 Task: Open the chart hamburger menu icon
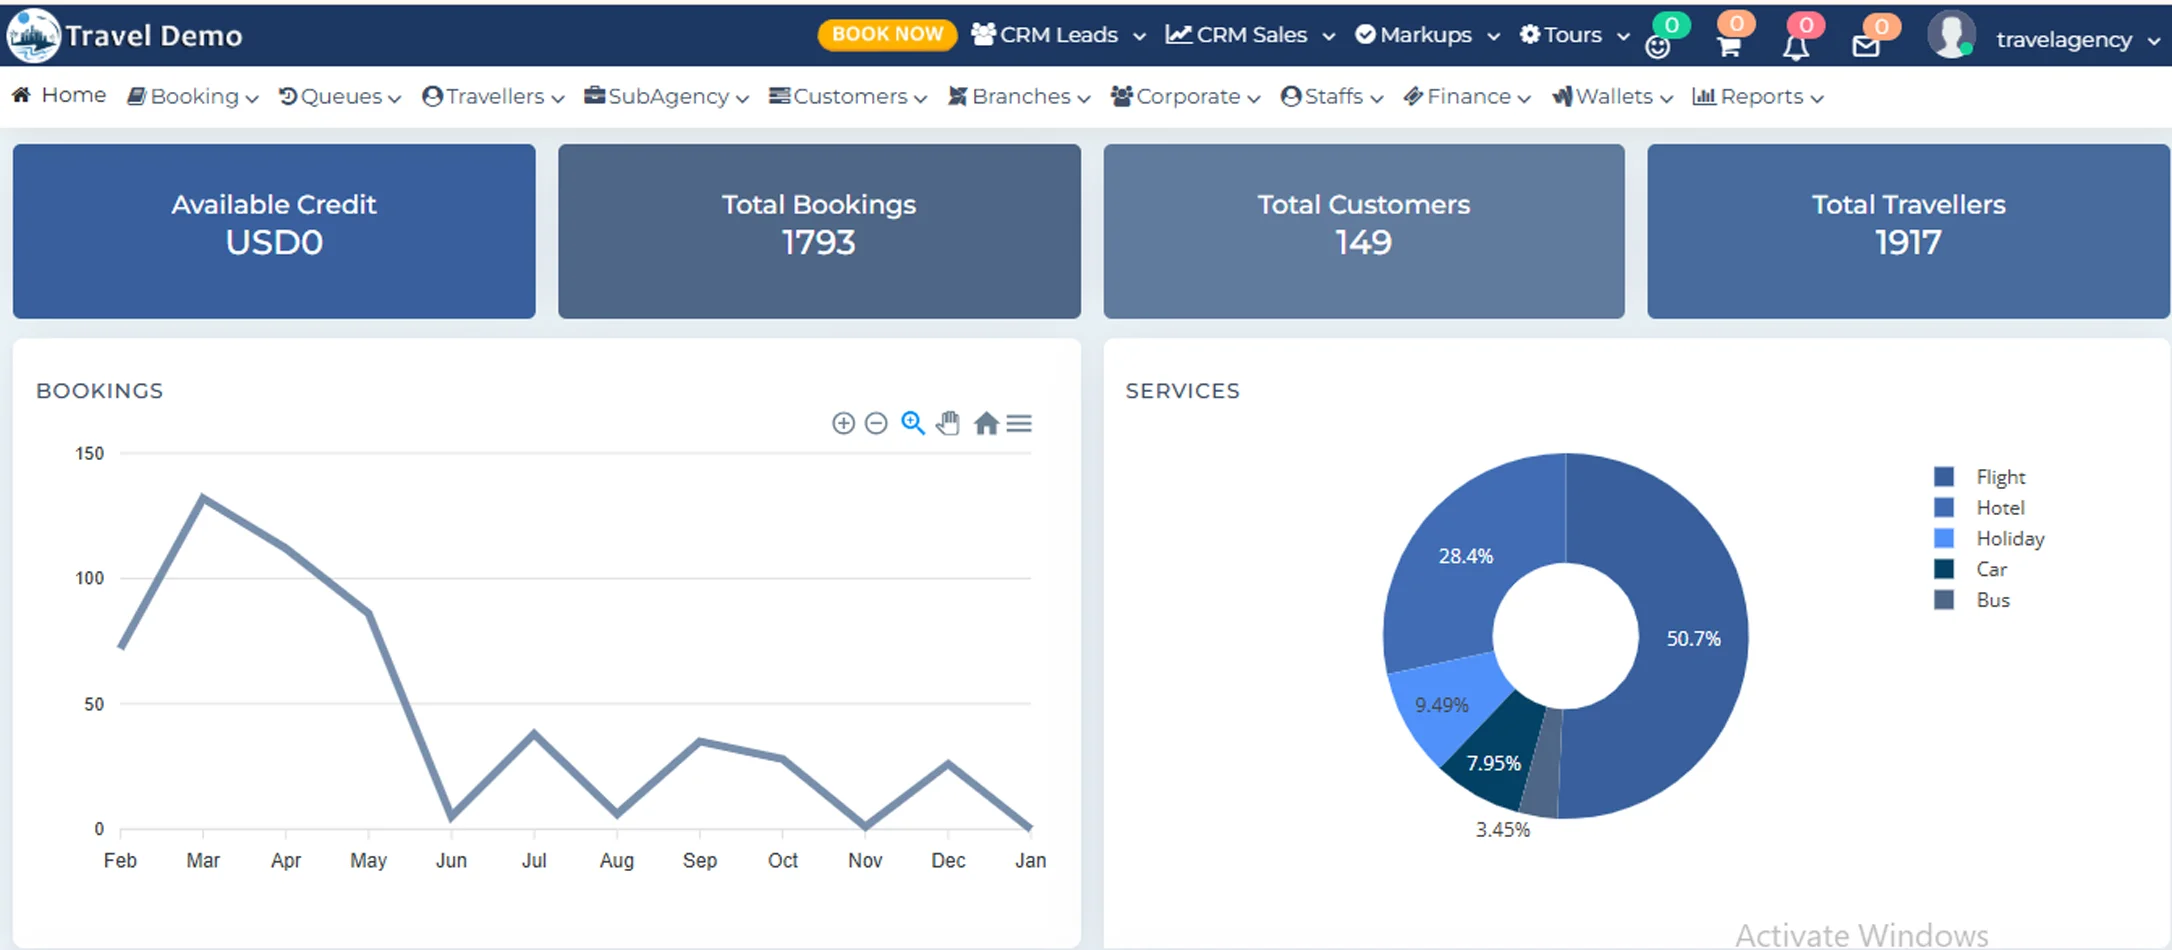pos(1019,424)
